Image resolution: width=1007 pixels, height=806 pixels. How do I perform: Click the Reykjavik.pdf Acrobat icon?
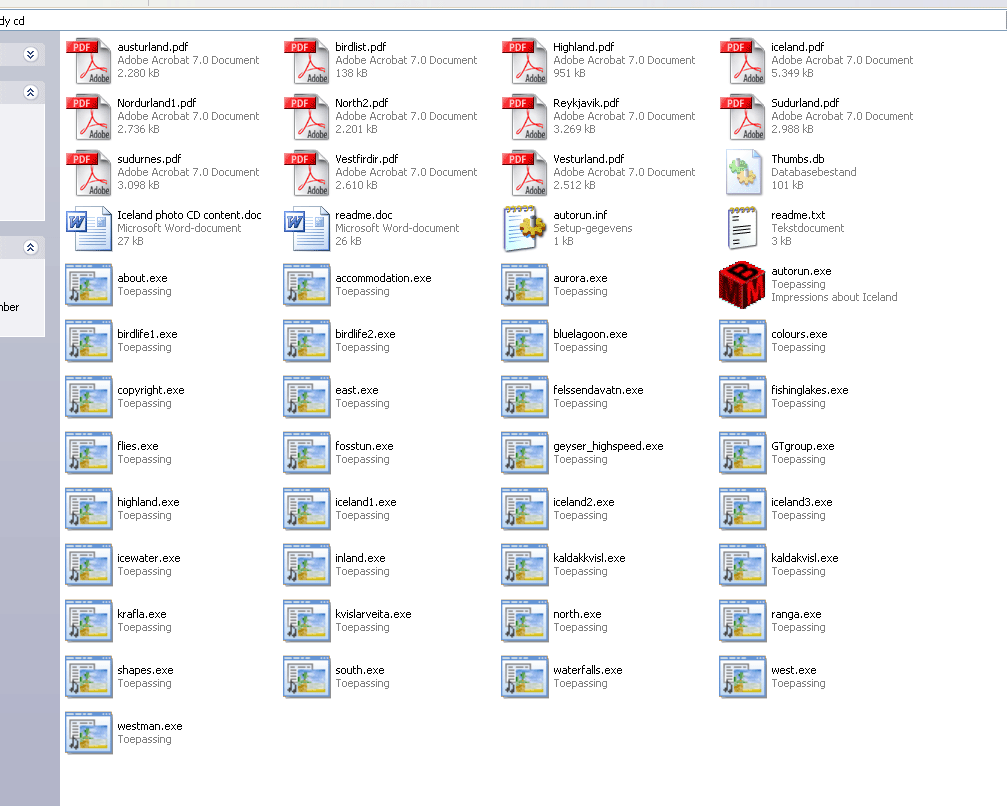pyautogui.click(x=524, y=118)
